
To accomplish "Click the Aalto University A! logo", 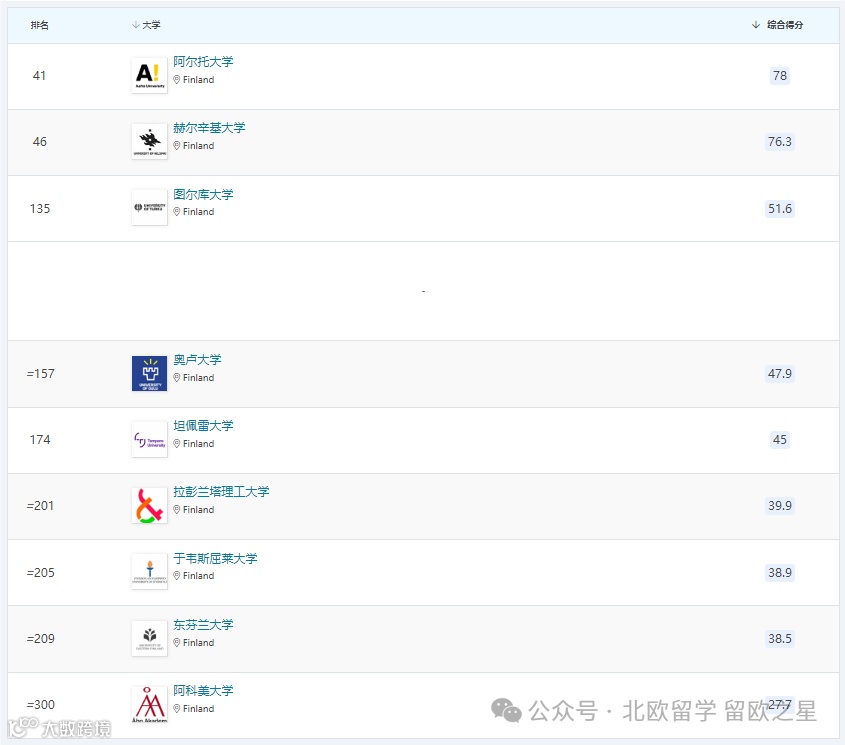I will [x=148, y=74].
